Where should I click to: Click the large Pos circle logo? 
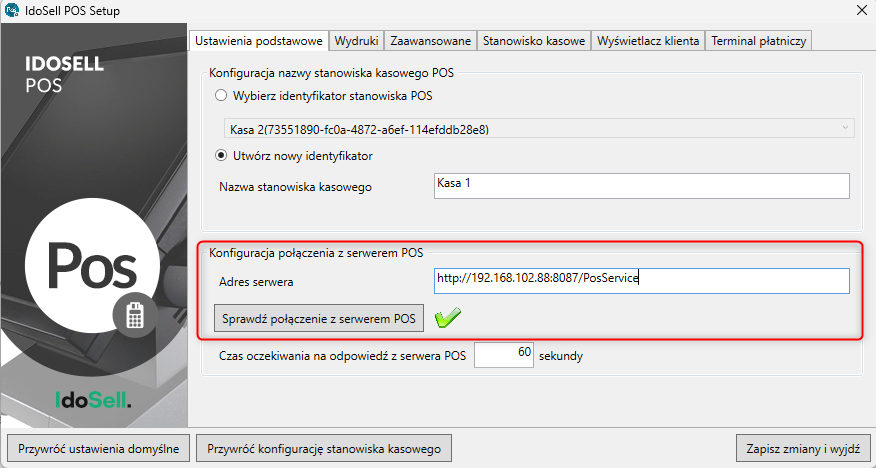pyautogui.click(x=92, y=265)
